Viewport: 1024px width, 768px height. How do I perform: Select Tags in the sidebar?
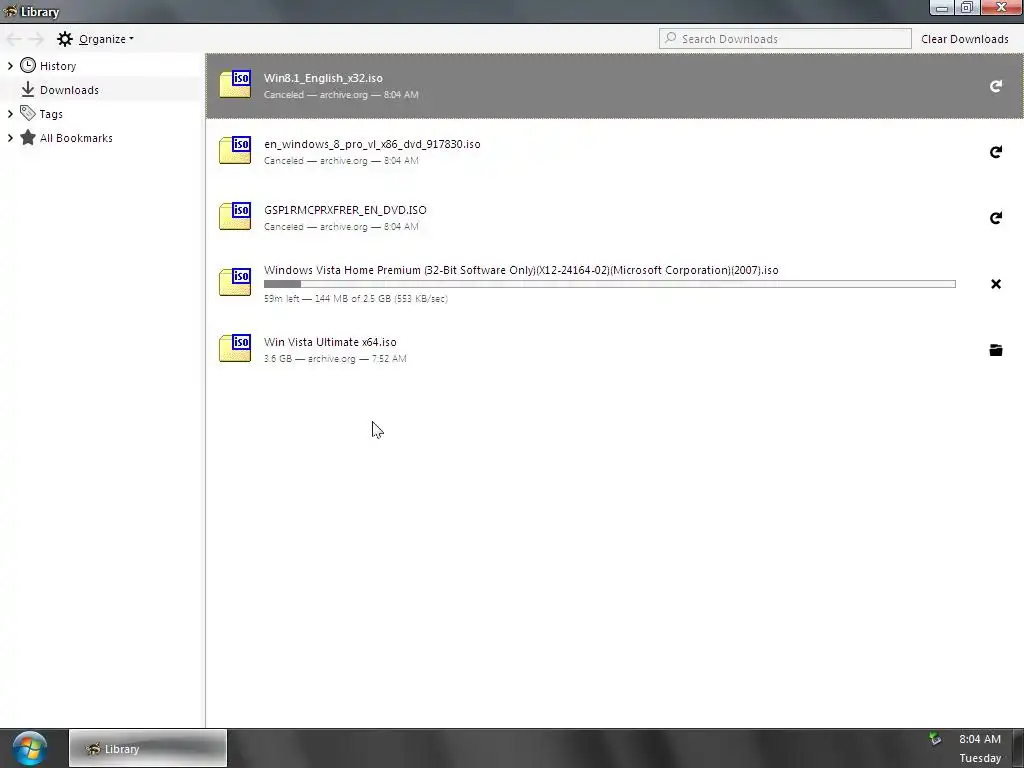(x=51, y=114)
